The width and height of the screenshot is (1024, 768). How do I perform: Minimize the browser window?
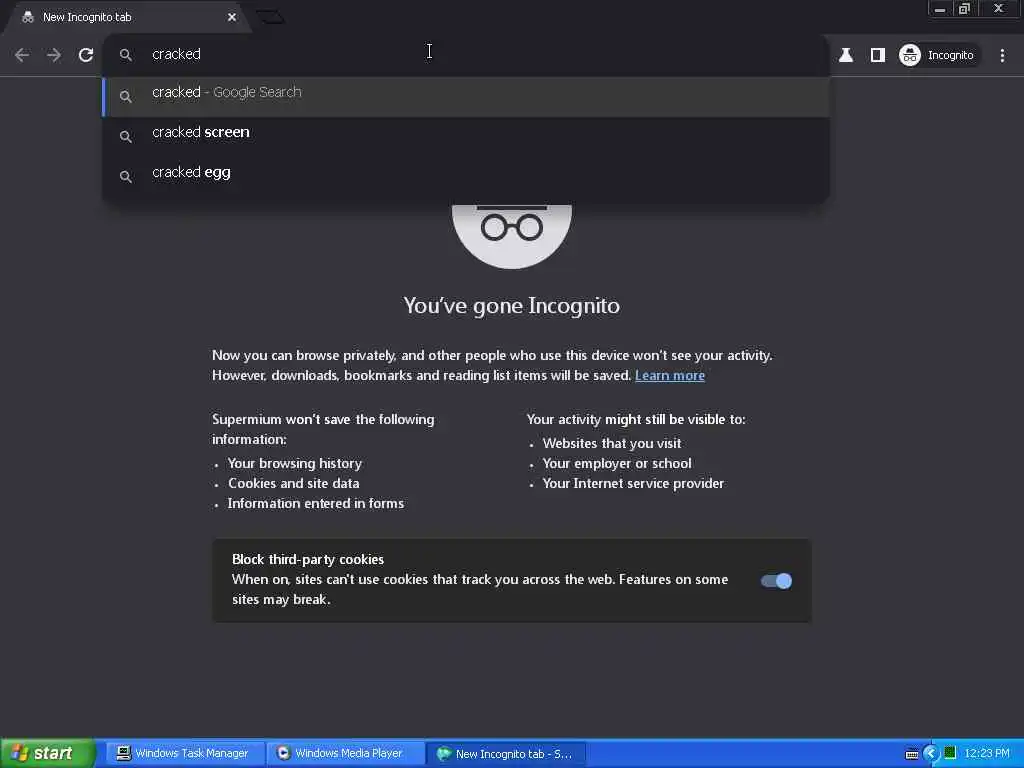pos(940,9)
